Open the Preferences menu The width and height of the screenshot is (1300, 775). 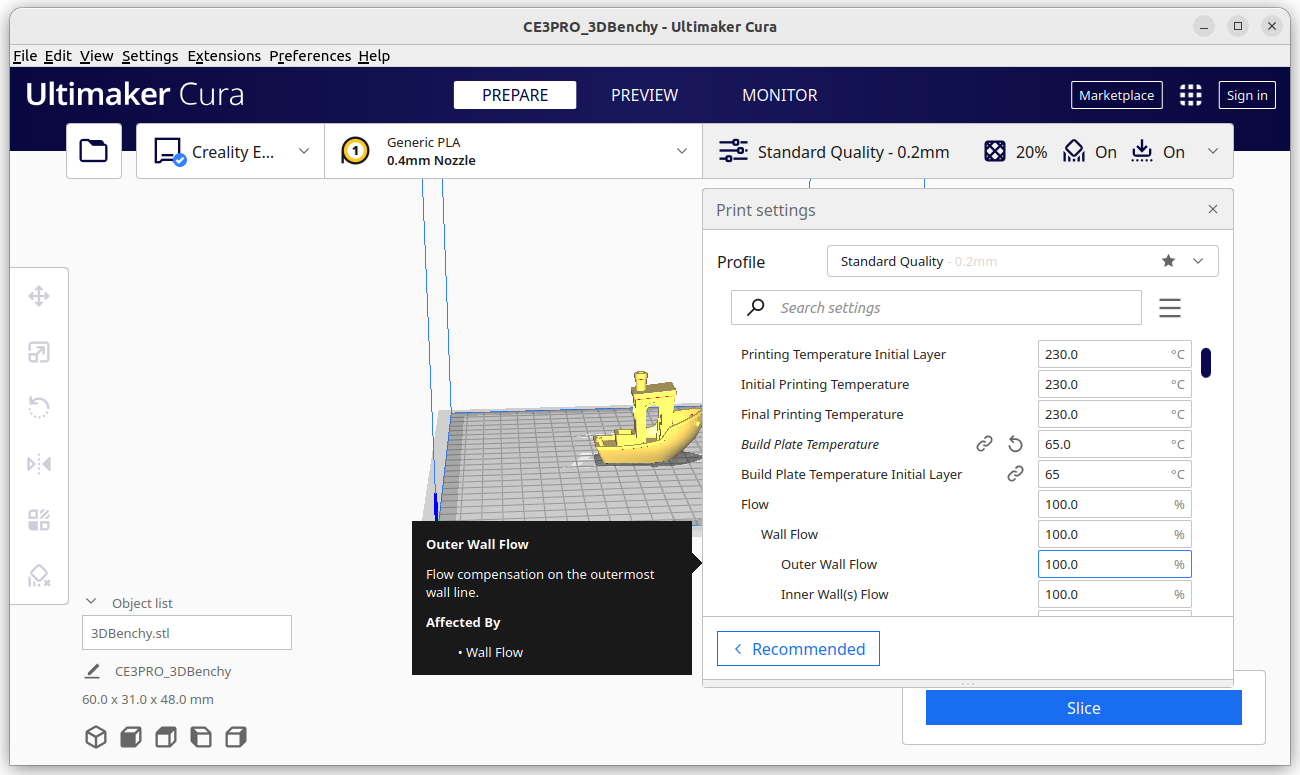click(x=310, y=56)
